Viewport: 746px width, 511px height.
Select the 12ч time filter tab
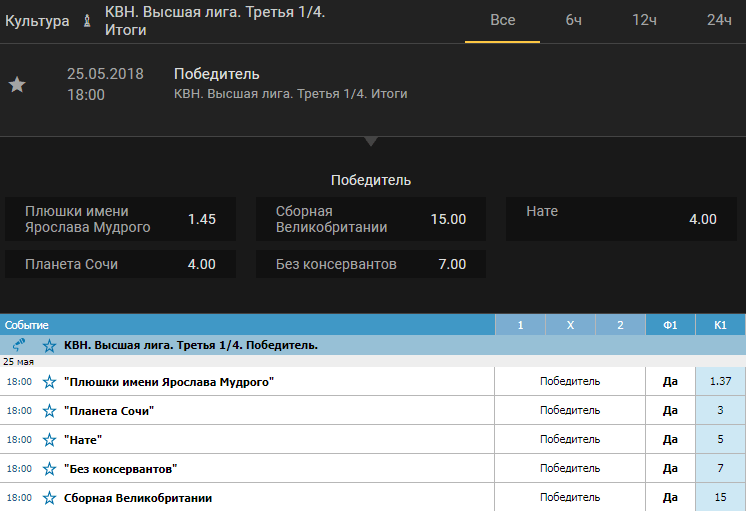(644, 20)
